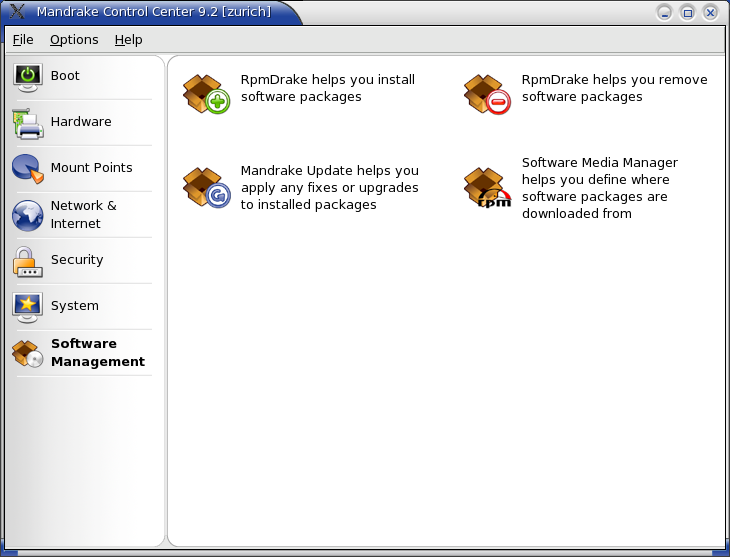730x557 pixels.
Task: Click the X logo in title bar
Action: pyautogui.click(x=17, y=11)
